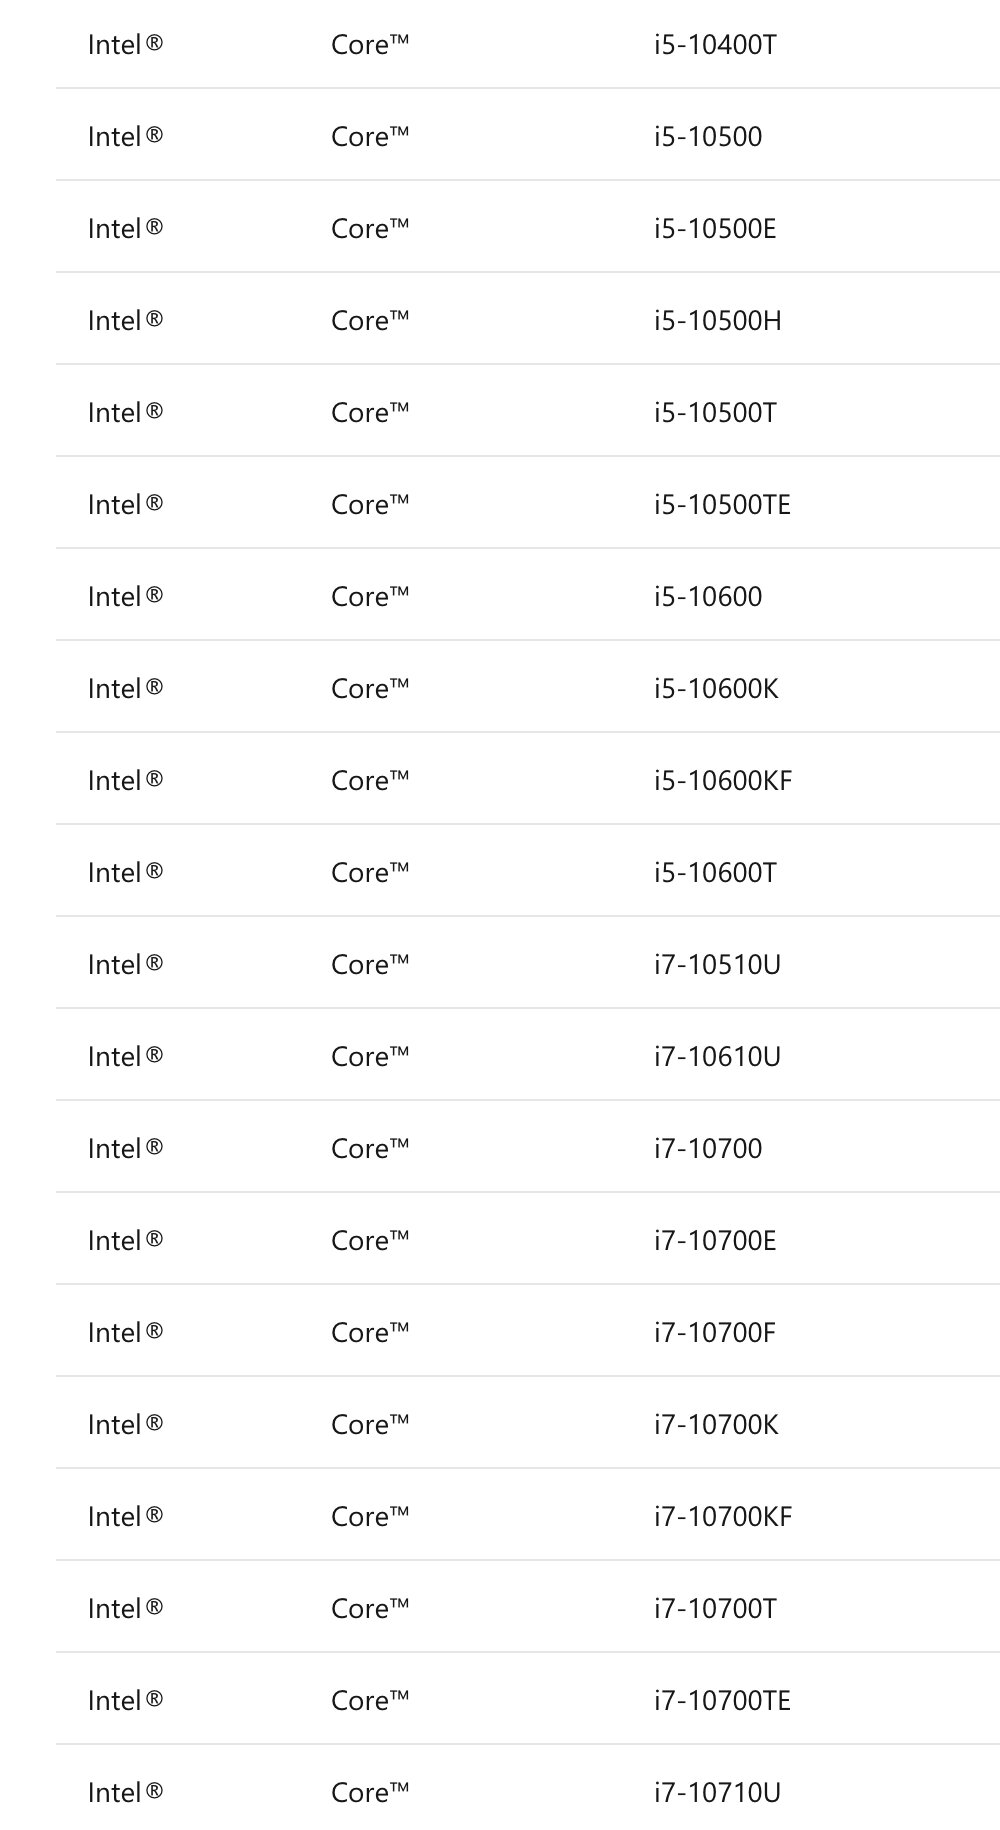Select the i5-10500TE processor cell

tap(722, 505)
